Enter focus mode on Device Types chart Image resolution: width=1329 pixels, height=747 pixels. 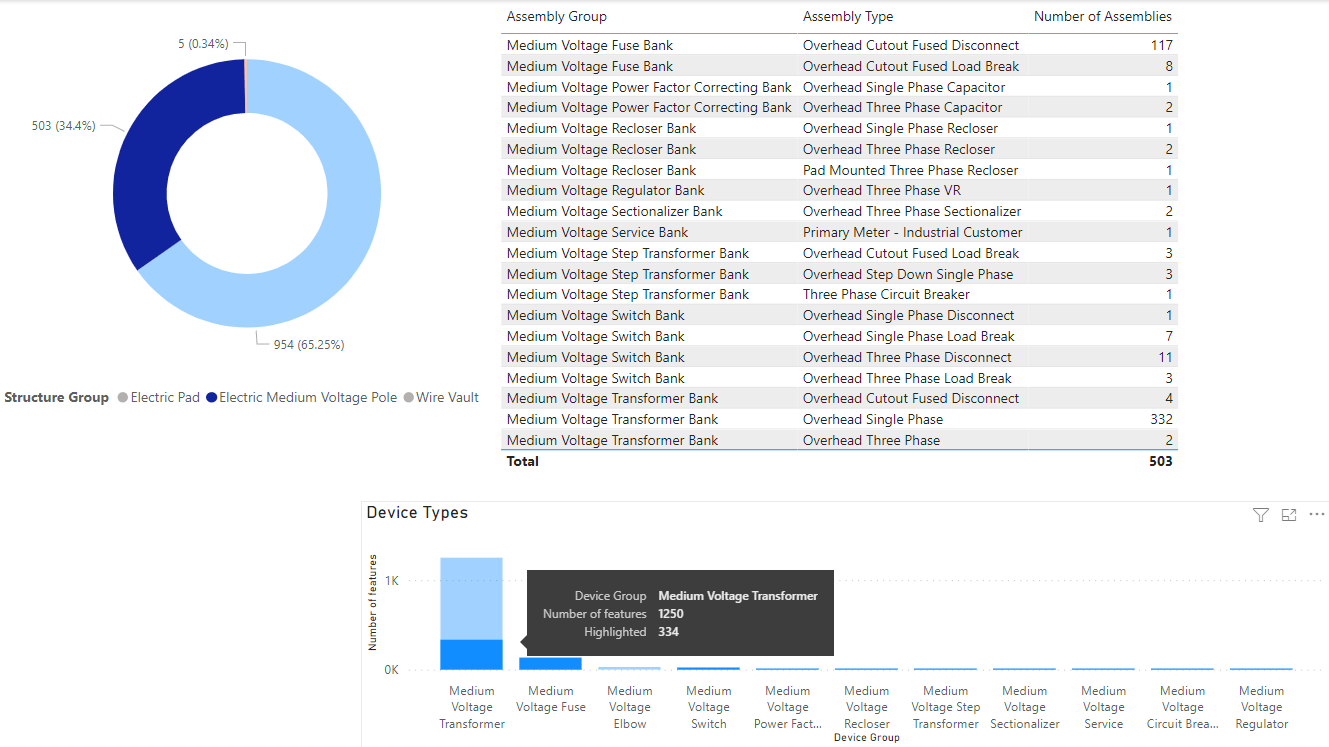pyautogui.click(x=1288, y=514)
